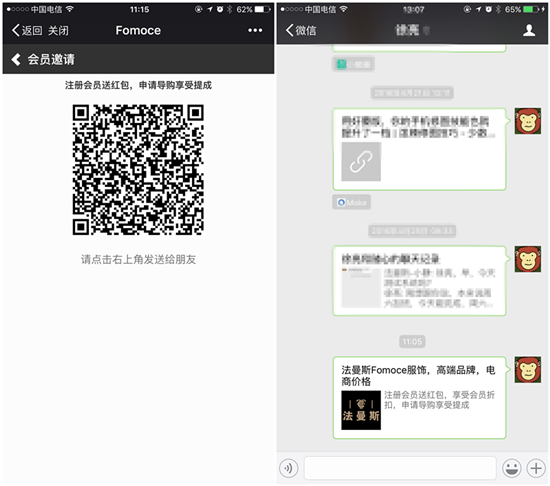The width and height of the screenshot is (550, 486).
Task: Open the emoji sticker panel
Action: coord(511,468)
